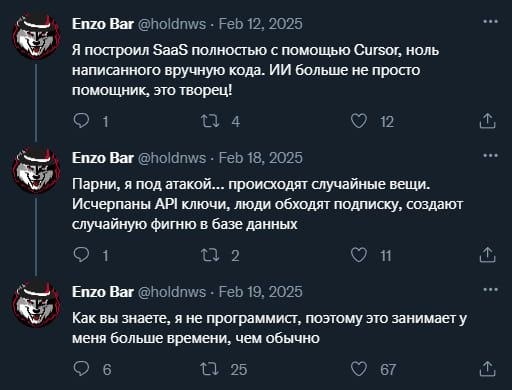The image size is (512, 390).
Task: Share the Feb 18 tweet
Action: coord(487,255)
